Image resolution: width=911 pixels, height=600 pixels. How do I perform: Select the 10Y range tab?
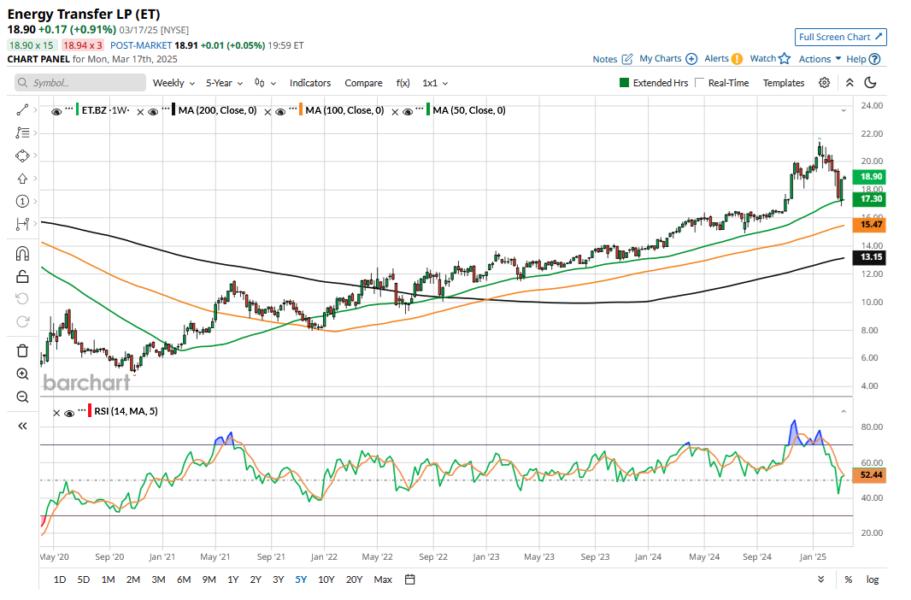click(327, 579)
